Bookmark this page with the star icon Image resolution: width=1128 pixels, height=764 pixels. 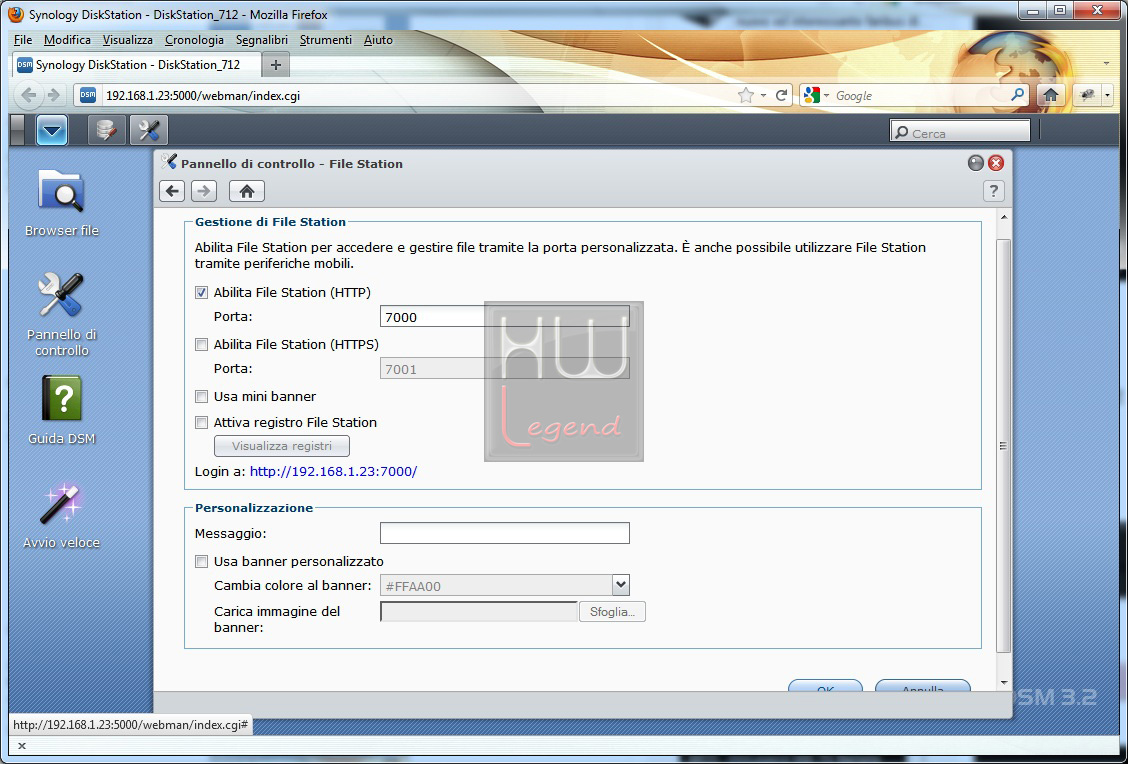746,95
